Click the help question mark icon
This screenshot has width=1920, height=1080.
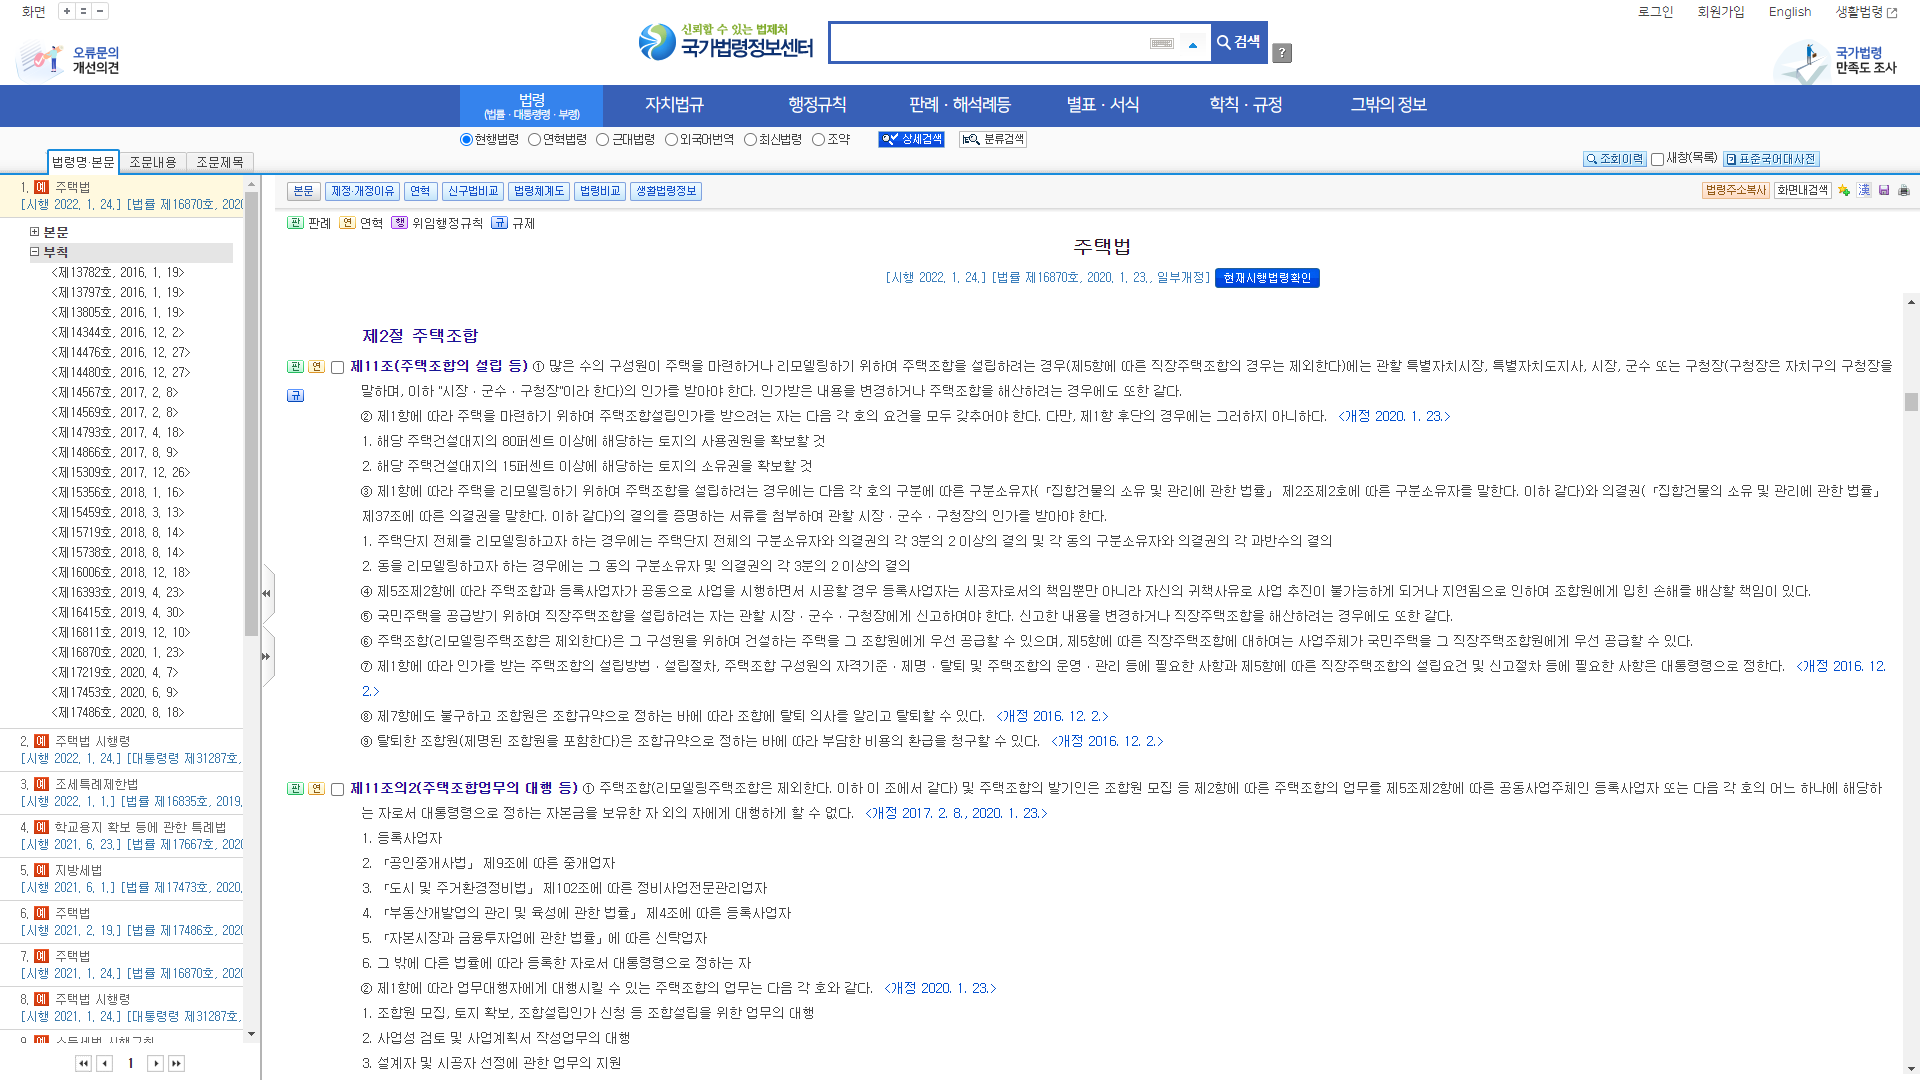1282,53
